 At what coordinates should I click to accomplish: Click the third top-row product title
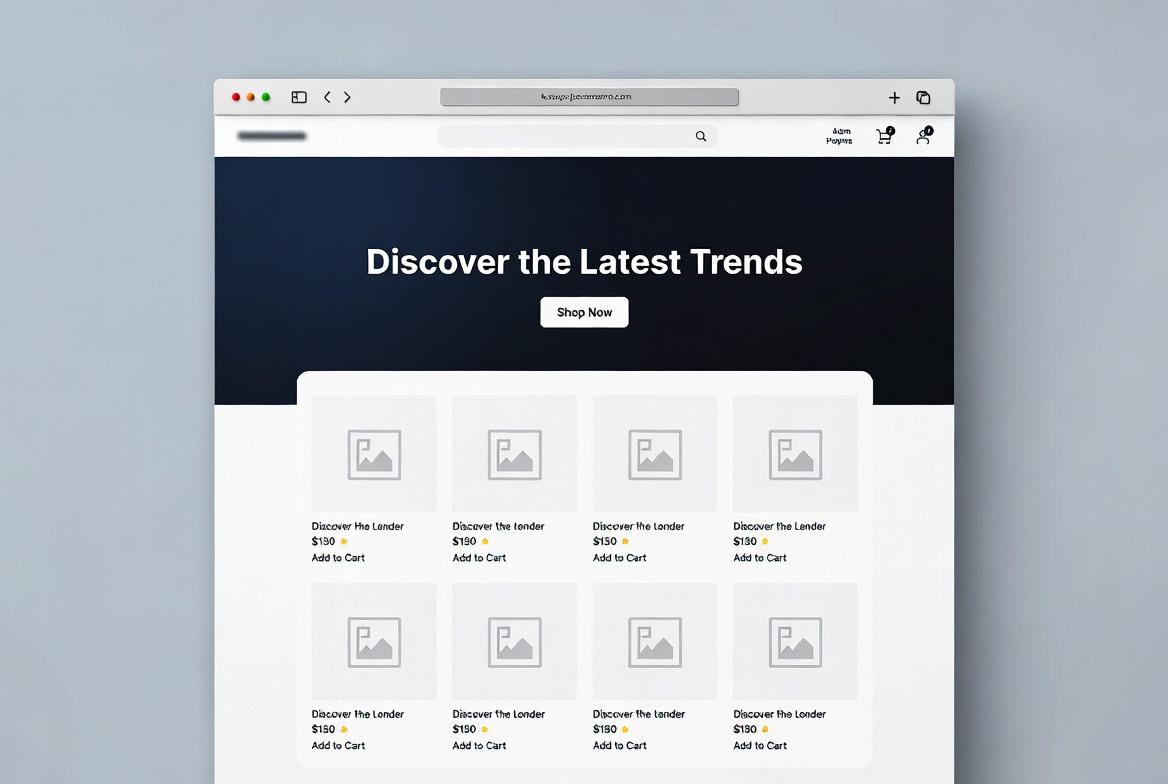click(638, 526)
